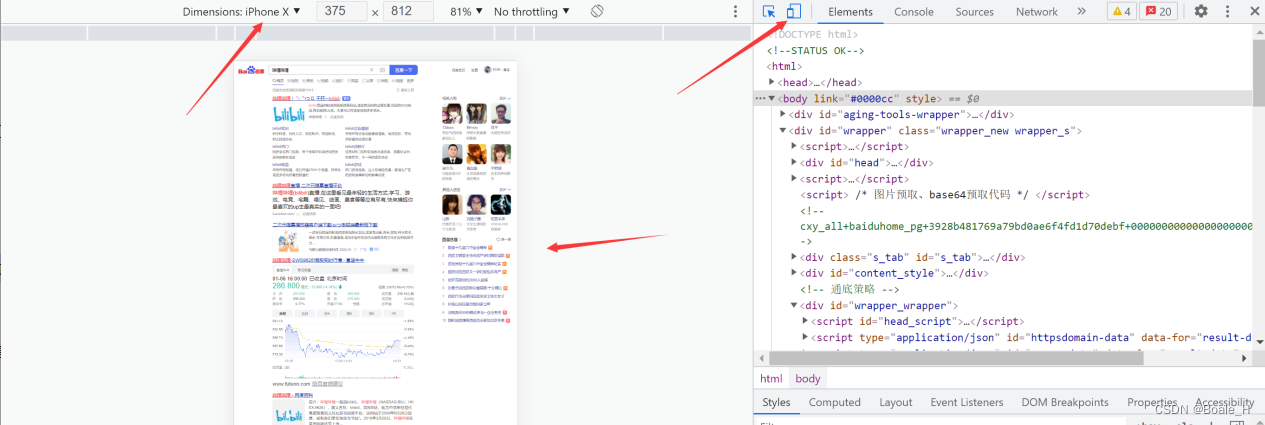Open device toolbar more options menu
Viewport: 1265px width, 425px height.
[735, 11]
